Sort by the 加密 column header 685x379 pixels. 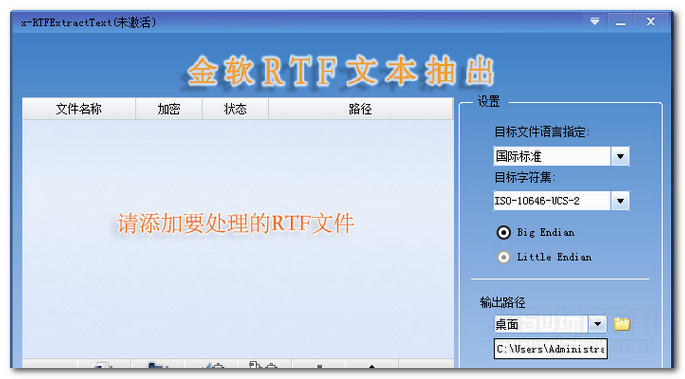pos(169,109)
